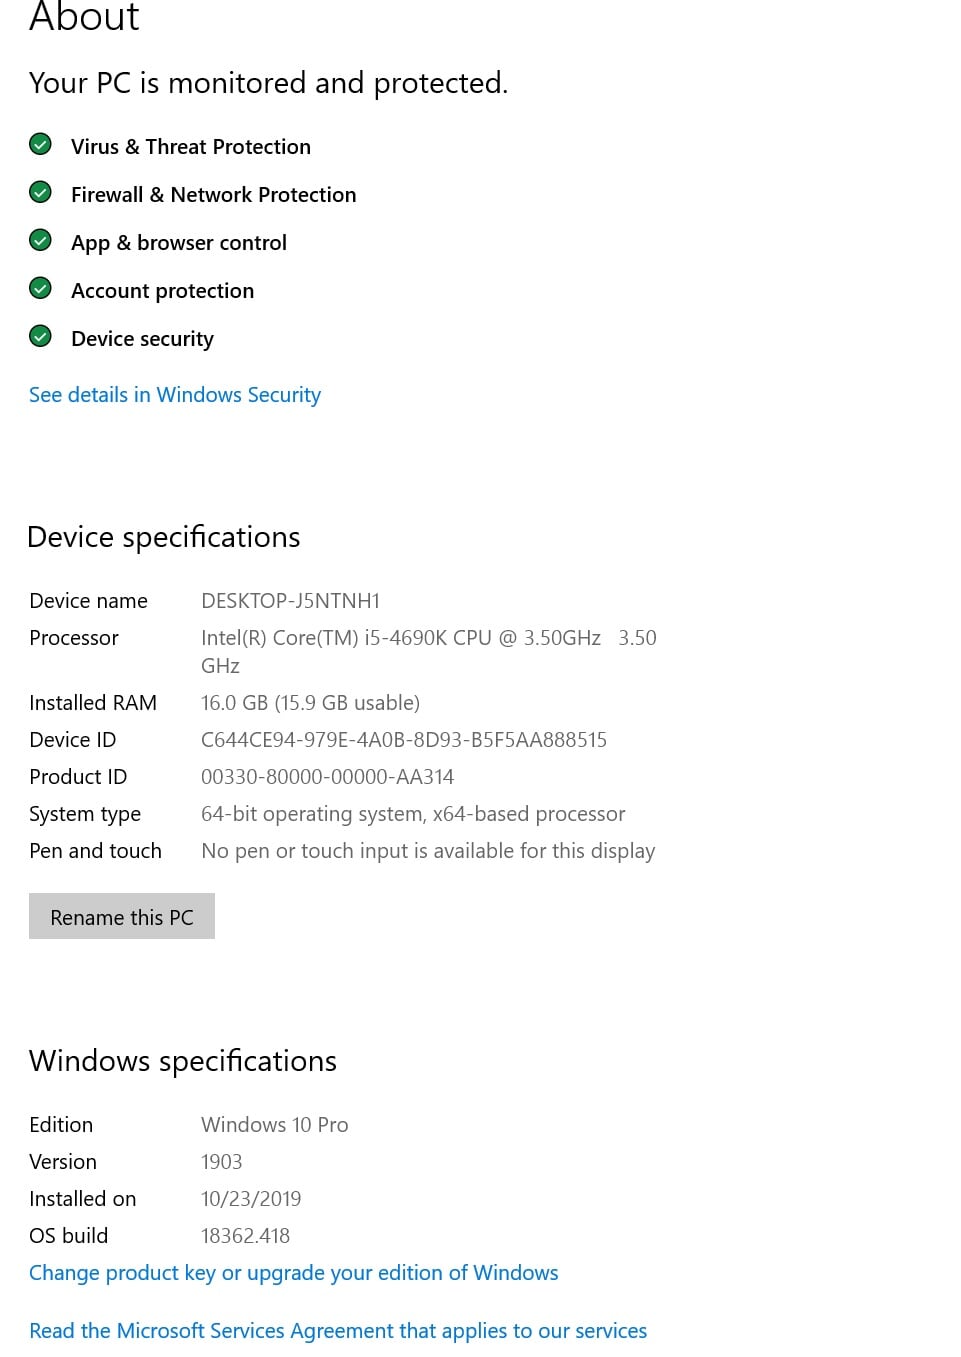
Task: Select the Virus & Threat Protection label
Action: click(x=191, y=147)
